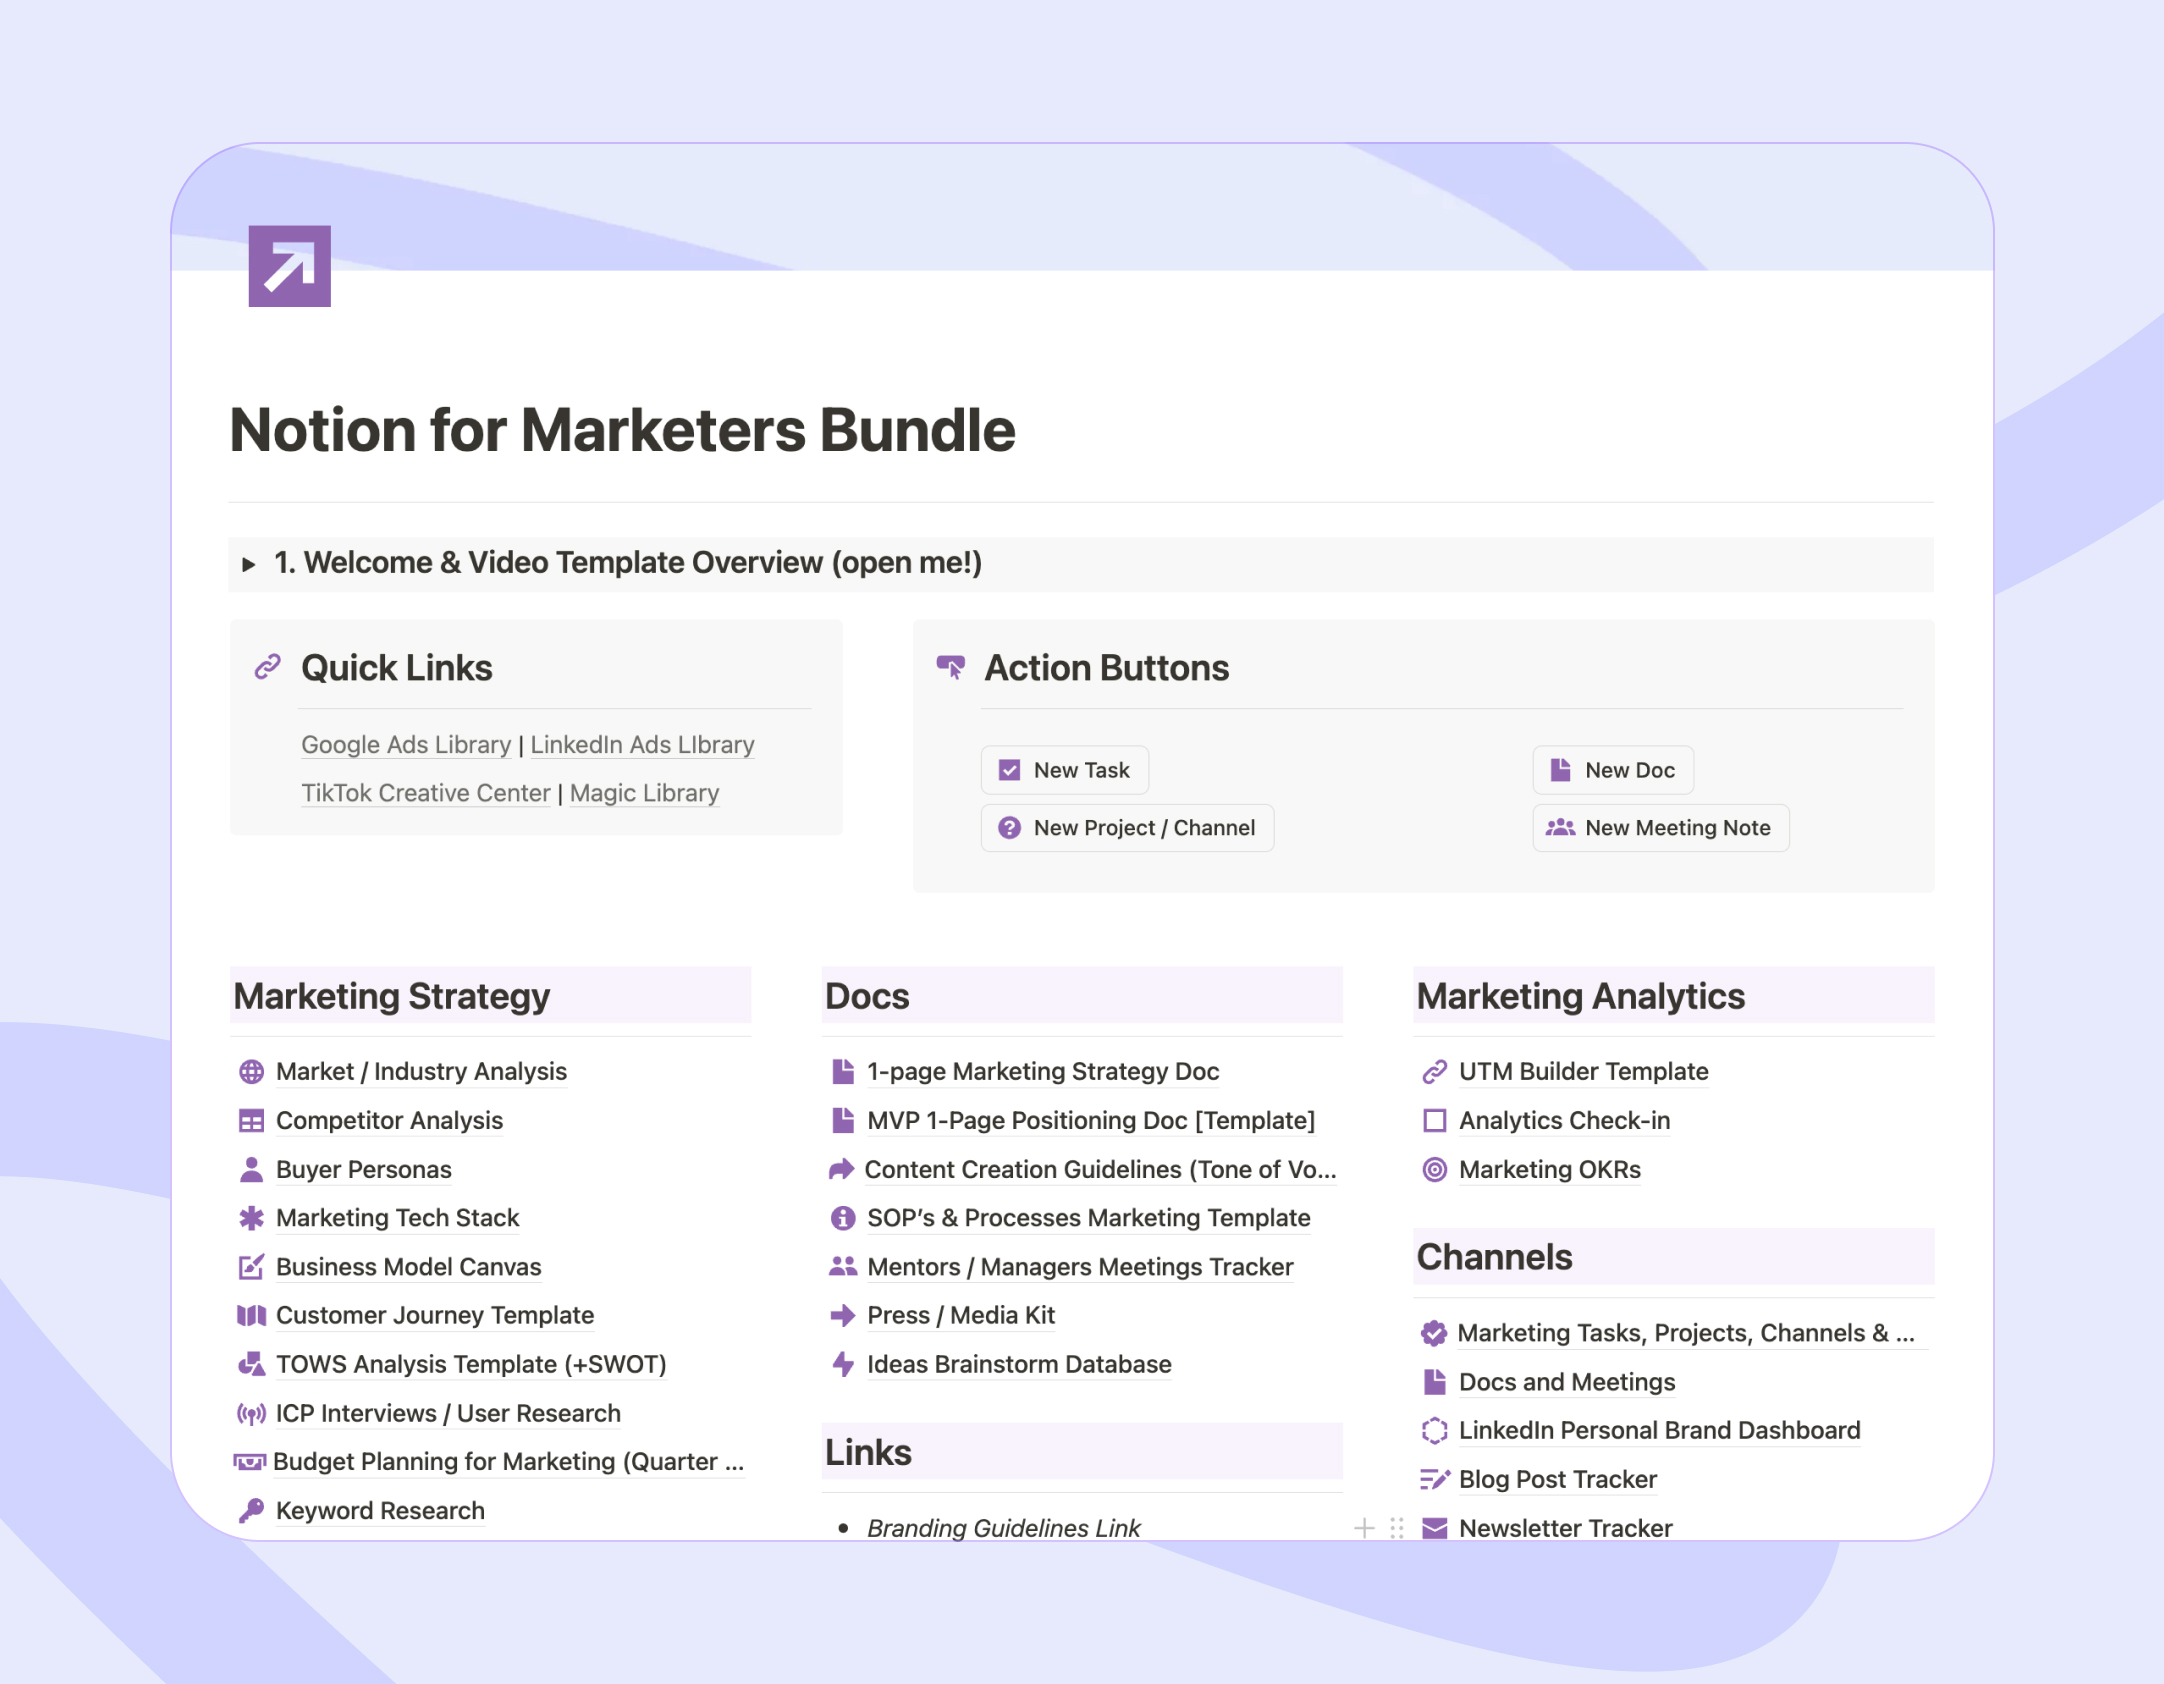Click table icon beside Competitor Analysis
The image size is (2164, 1684).
click(x=251, y=1121)
